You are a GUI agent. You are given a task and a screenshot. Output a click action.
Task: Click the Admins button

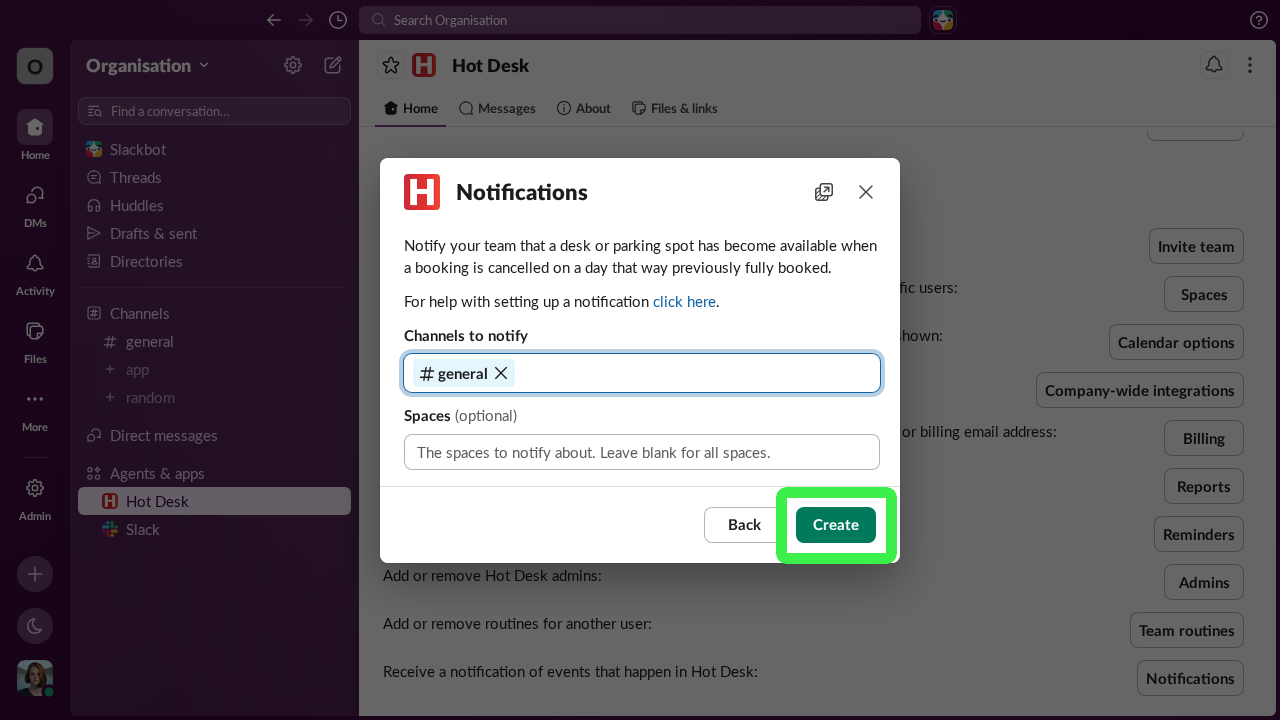[1204, 582]
